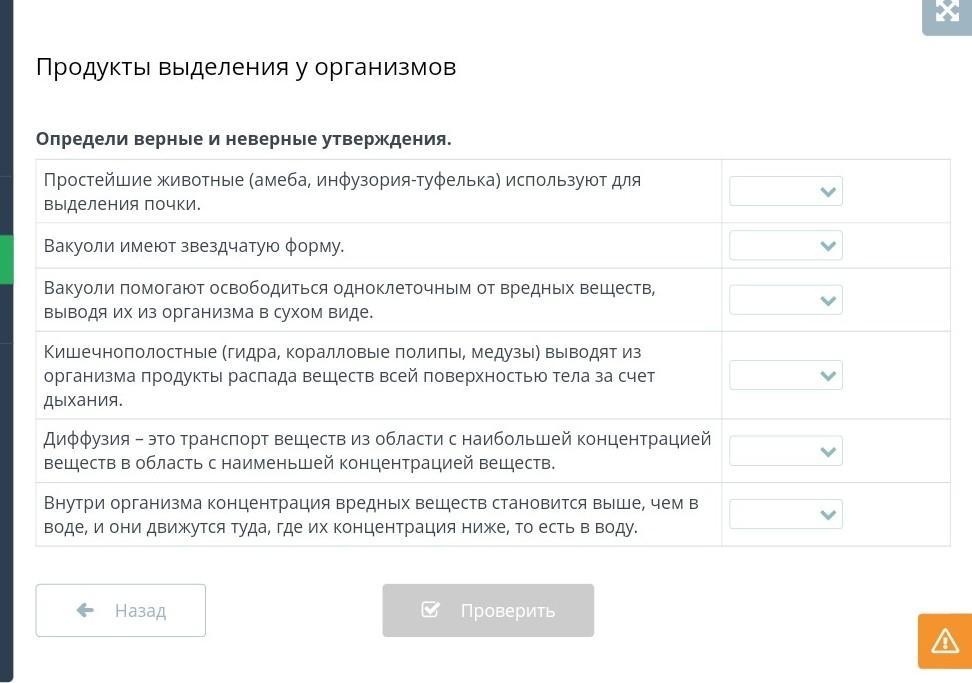972x683 pixels.
Task: Click the 'Диффузия – это транспорт' statement text
Action: (377, 451)
